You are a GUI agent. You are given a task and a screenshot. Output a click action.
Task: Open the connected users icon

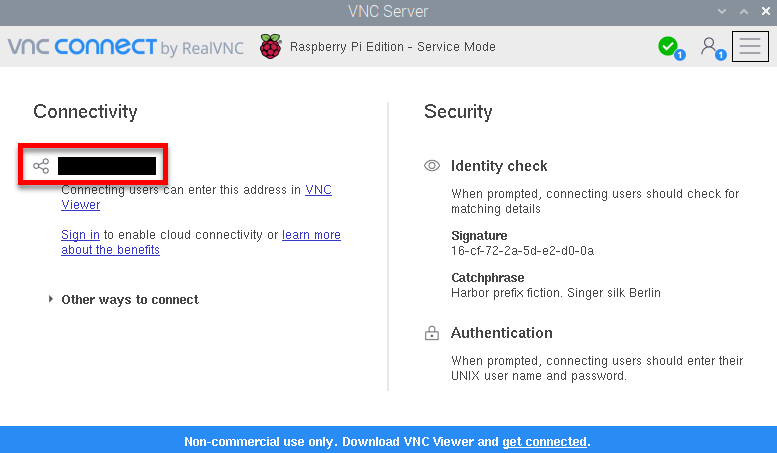[x=709, y=47]
